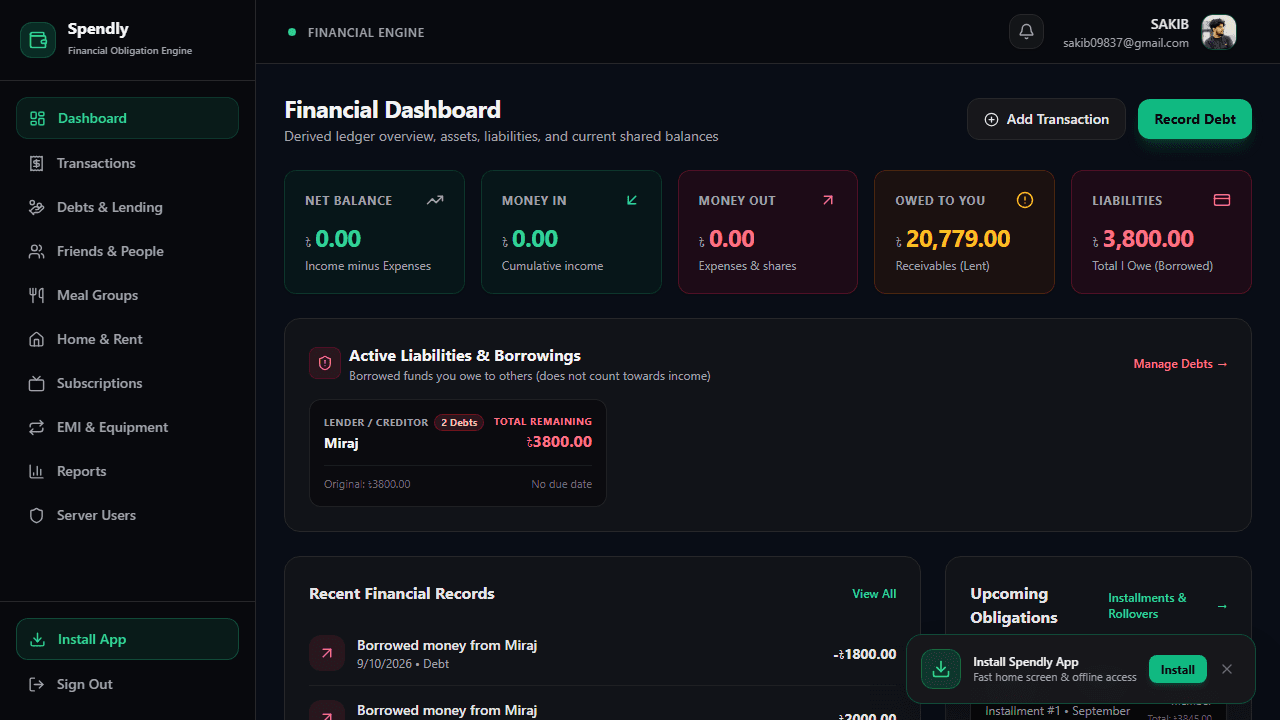Click the download icon in install banner
This screenshot has height=720, width=1280.
941,669
